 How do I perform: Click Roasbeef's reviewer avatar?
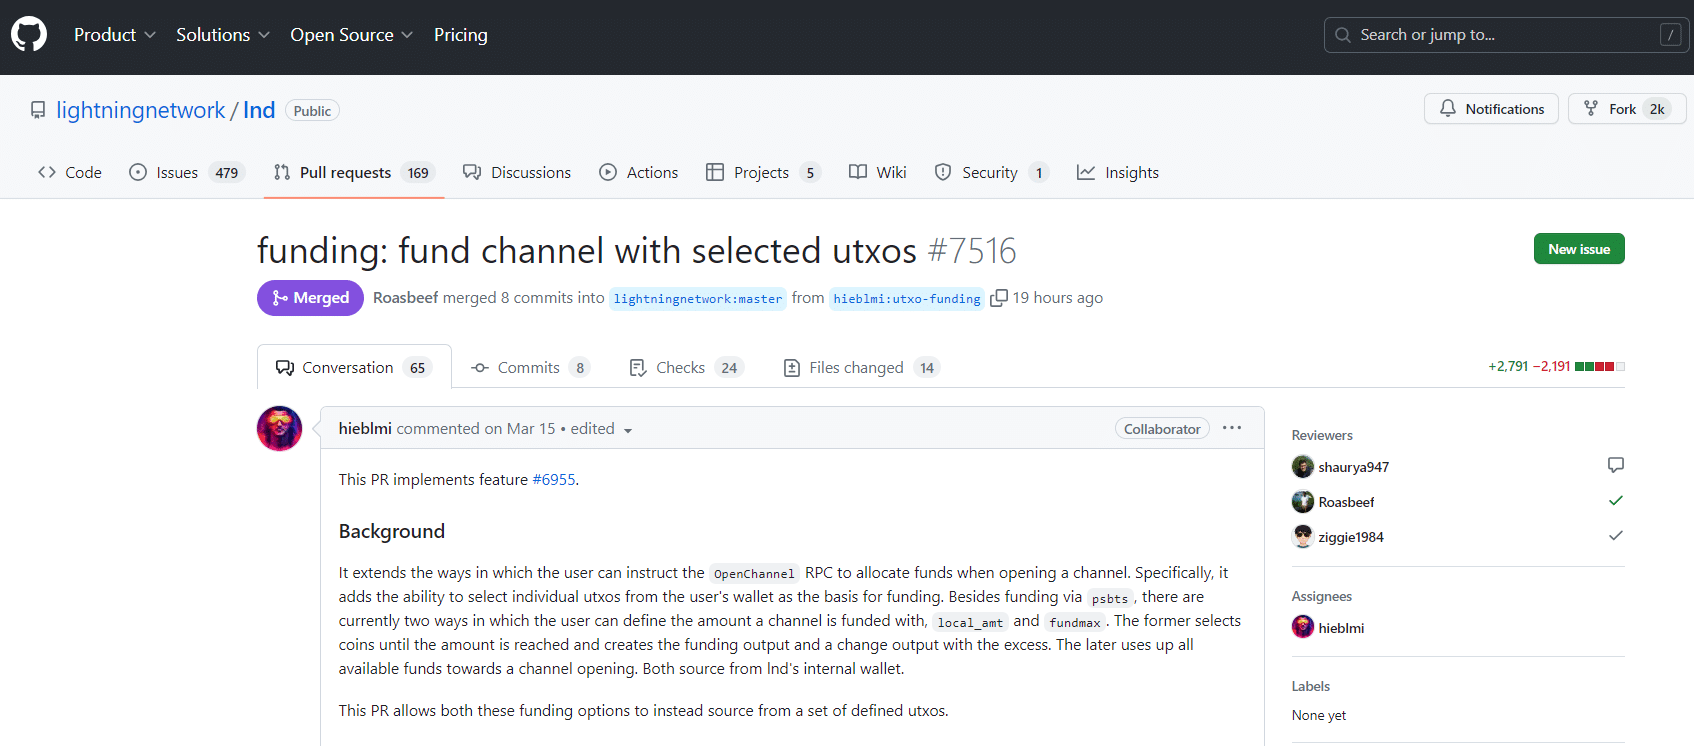(1303, 502)
